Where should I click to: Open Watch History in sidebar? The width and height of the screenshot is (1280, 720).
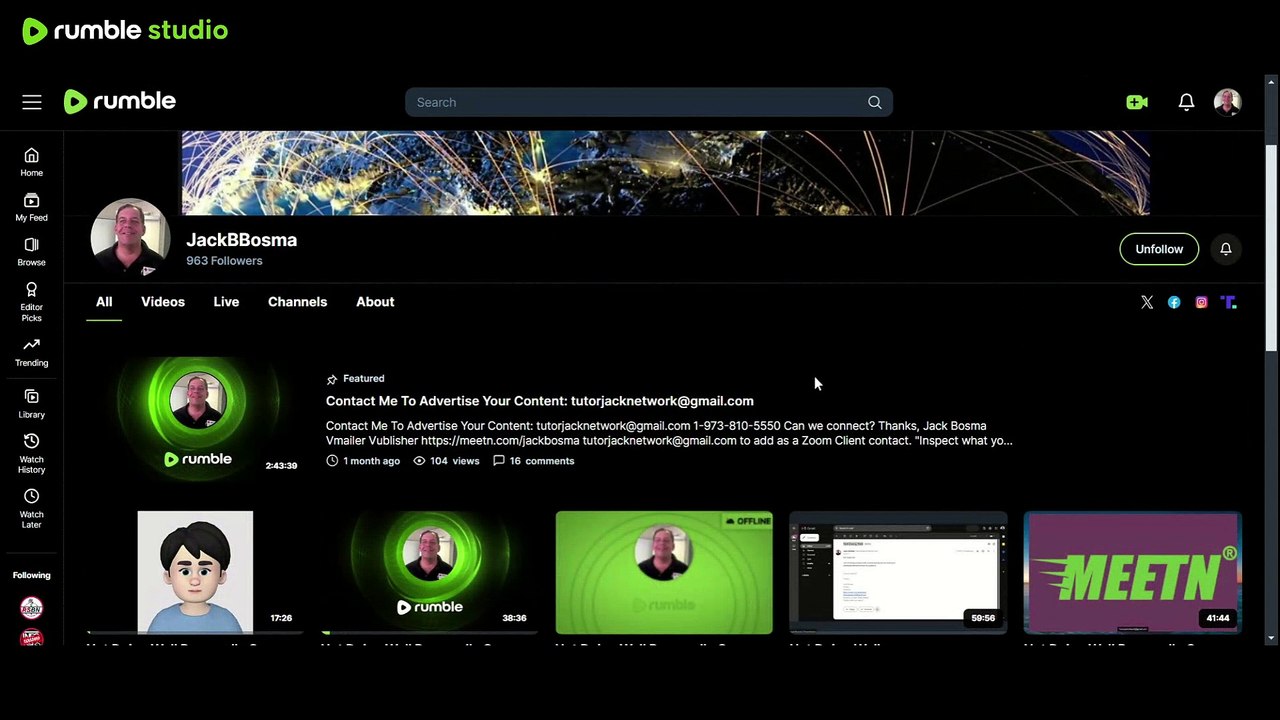pos(32,454)
